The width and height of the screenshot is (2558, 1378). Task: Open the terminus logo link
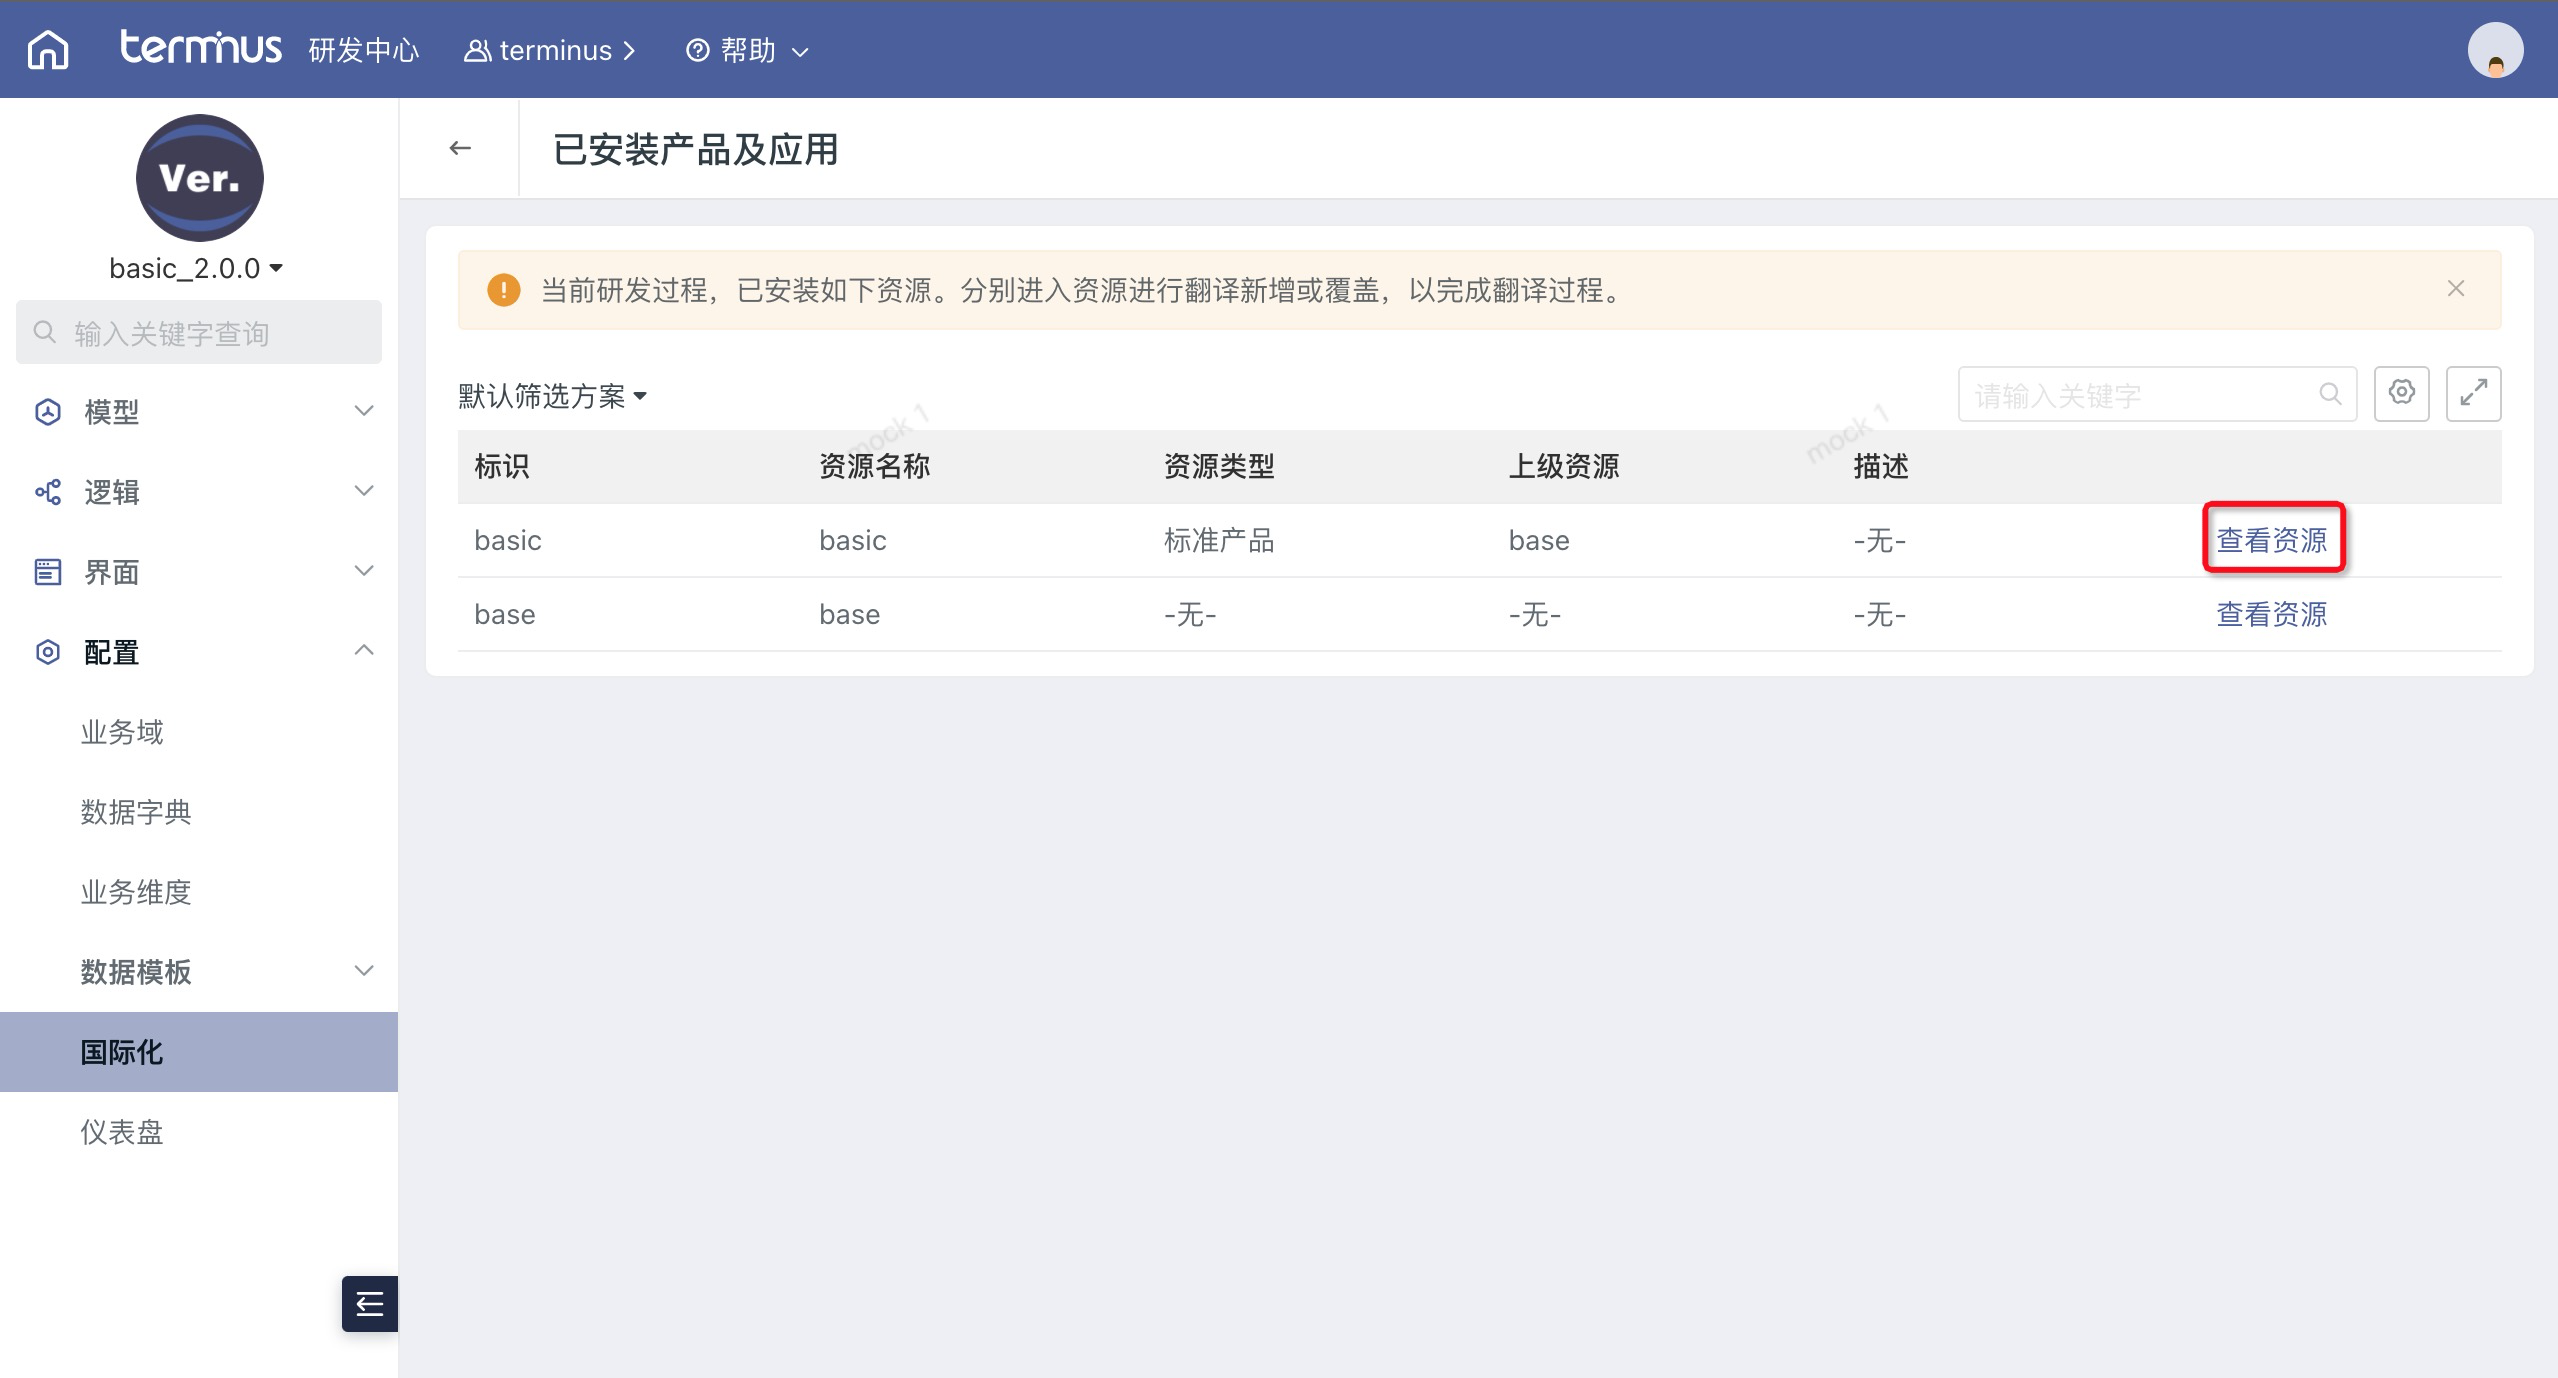coord(201,48)
